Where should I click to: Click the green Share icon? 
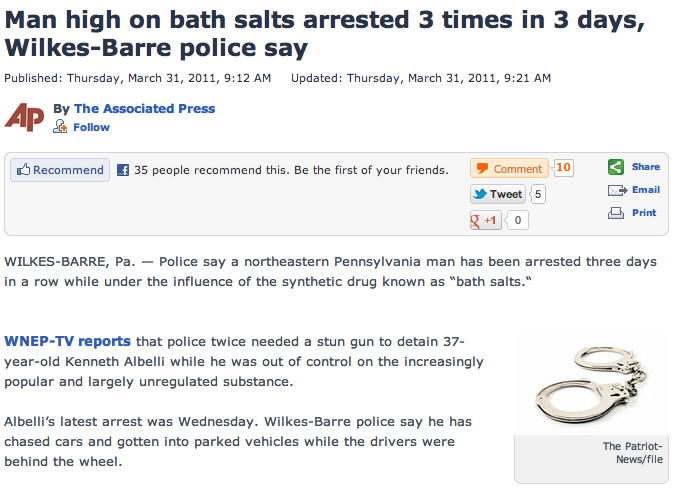(616, 167)
